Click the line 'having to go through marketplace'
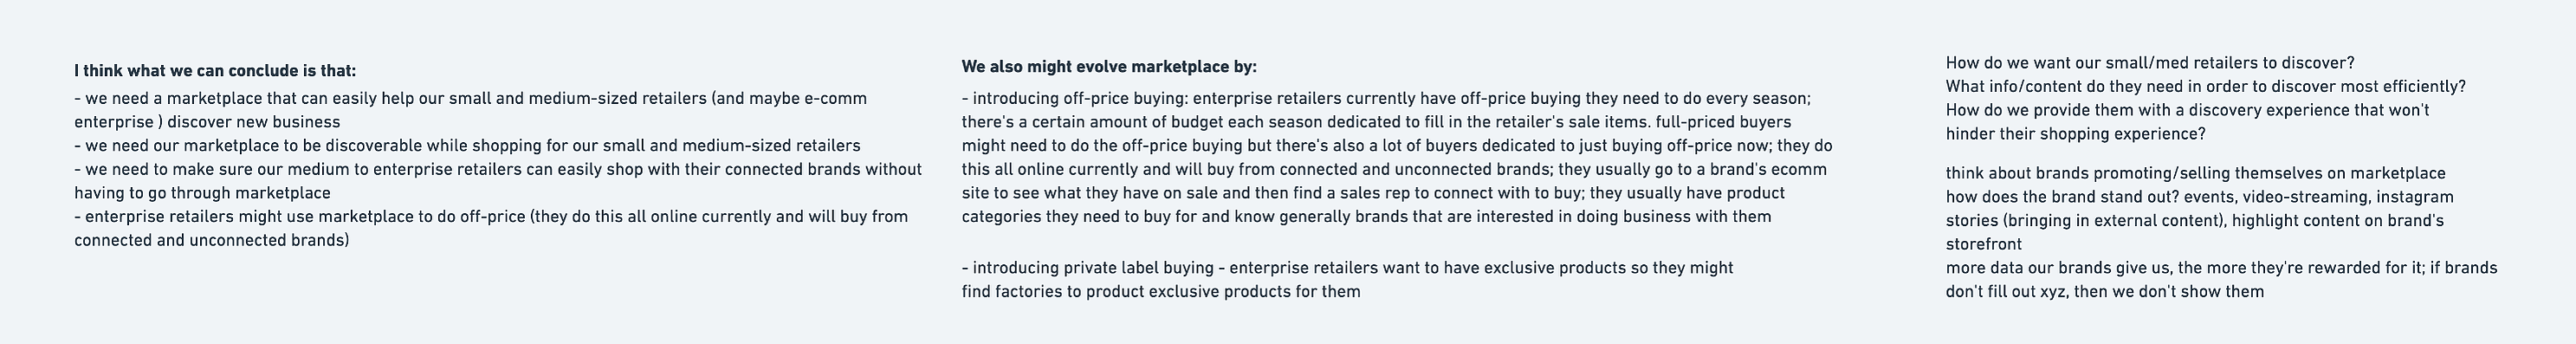 coord(202,193)
